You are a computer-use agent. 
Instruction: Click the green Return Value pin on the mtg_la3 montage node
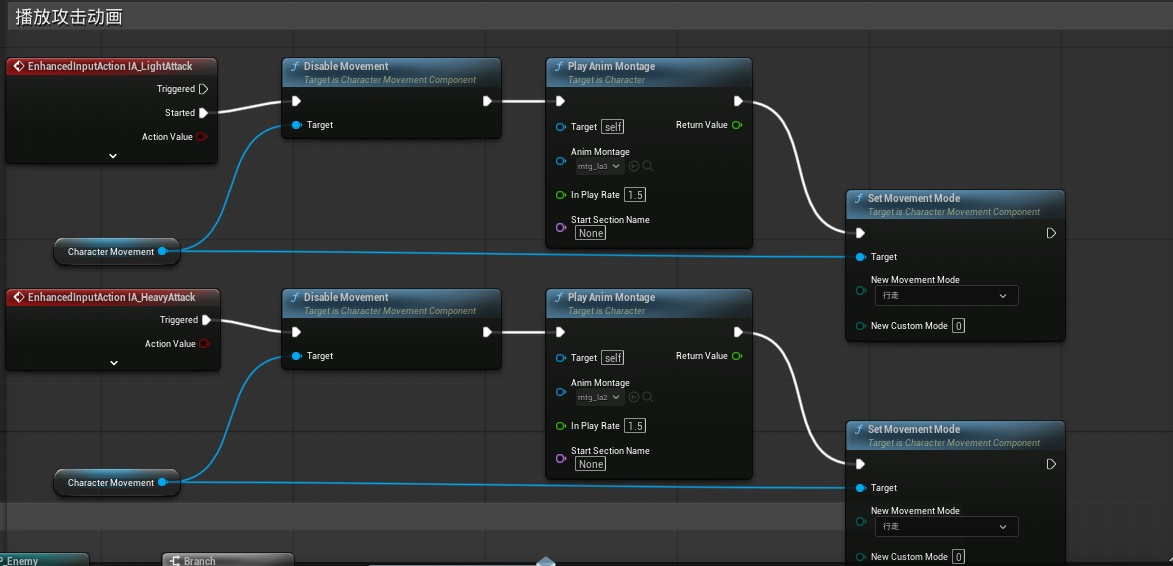tap(737, 125)
